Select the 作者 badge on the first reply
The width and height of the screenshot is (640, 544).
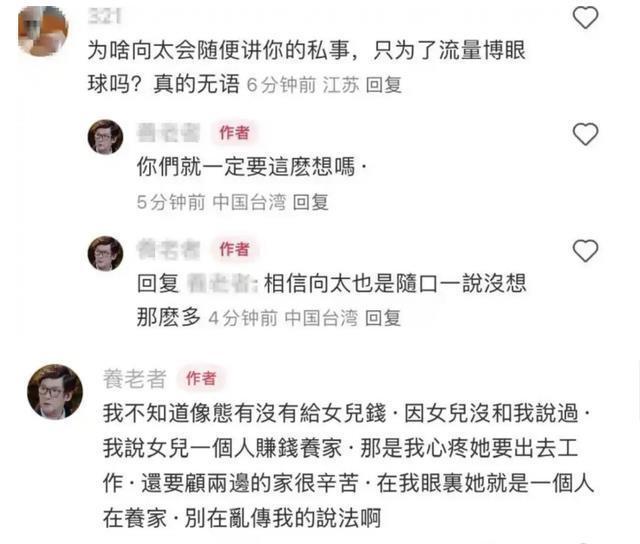(234, 133)
